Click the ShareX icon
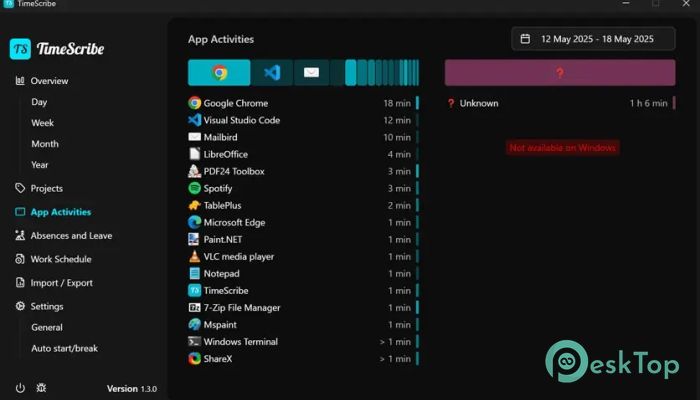This screenshot has height=400, width=700. (194, 358)
